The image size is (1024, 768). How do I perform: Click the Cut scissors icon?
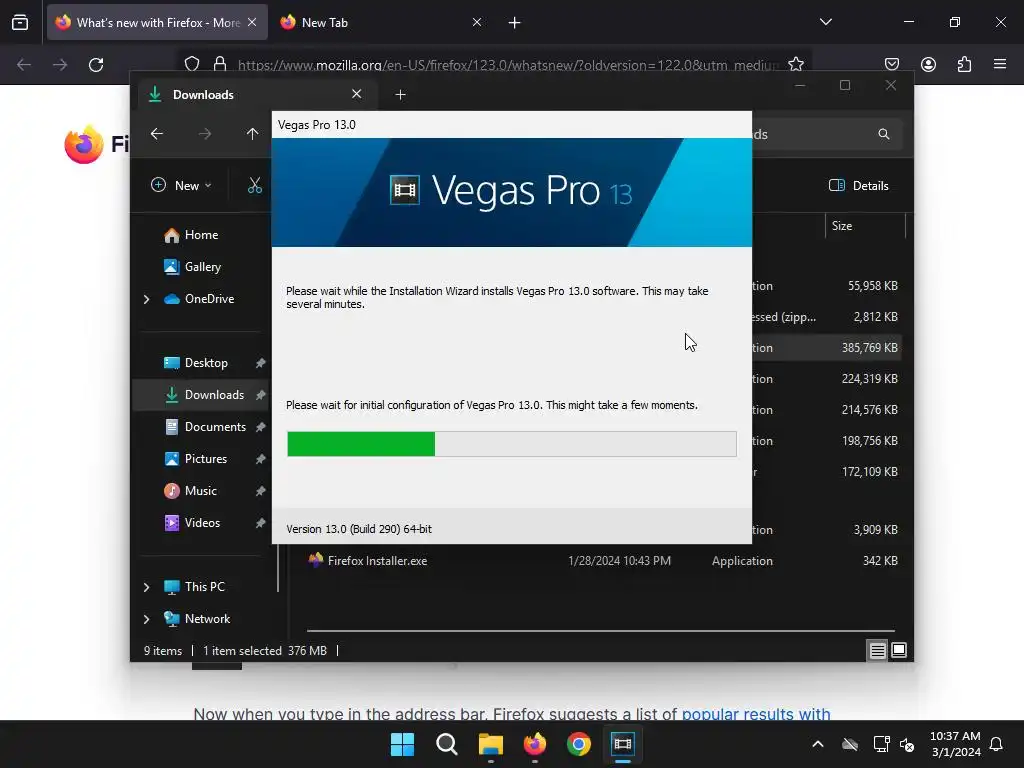[255, 185]
